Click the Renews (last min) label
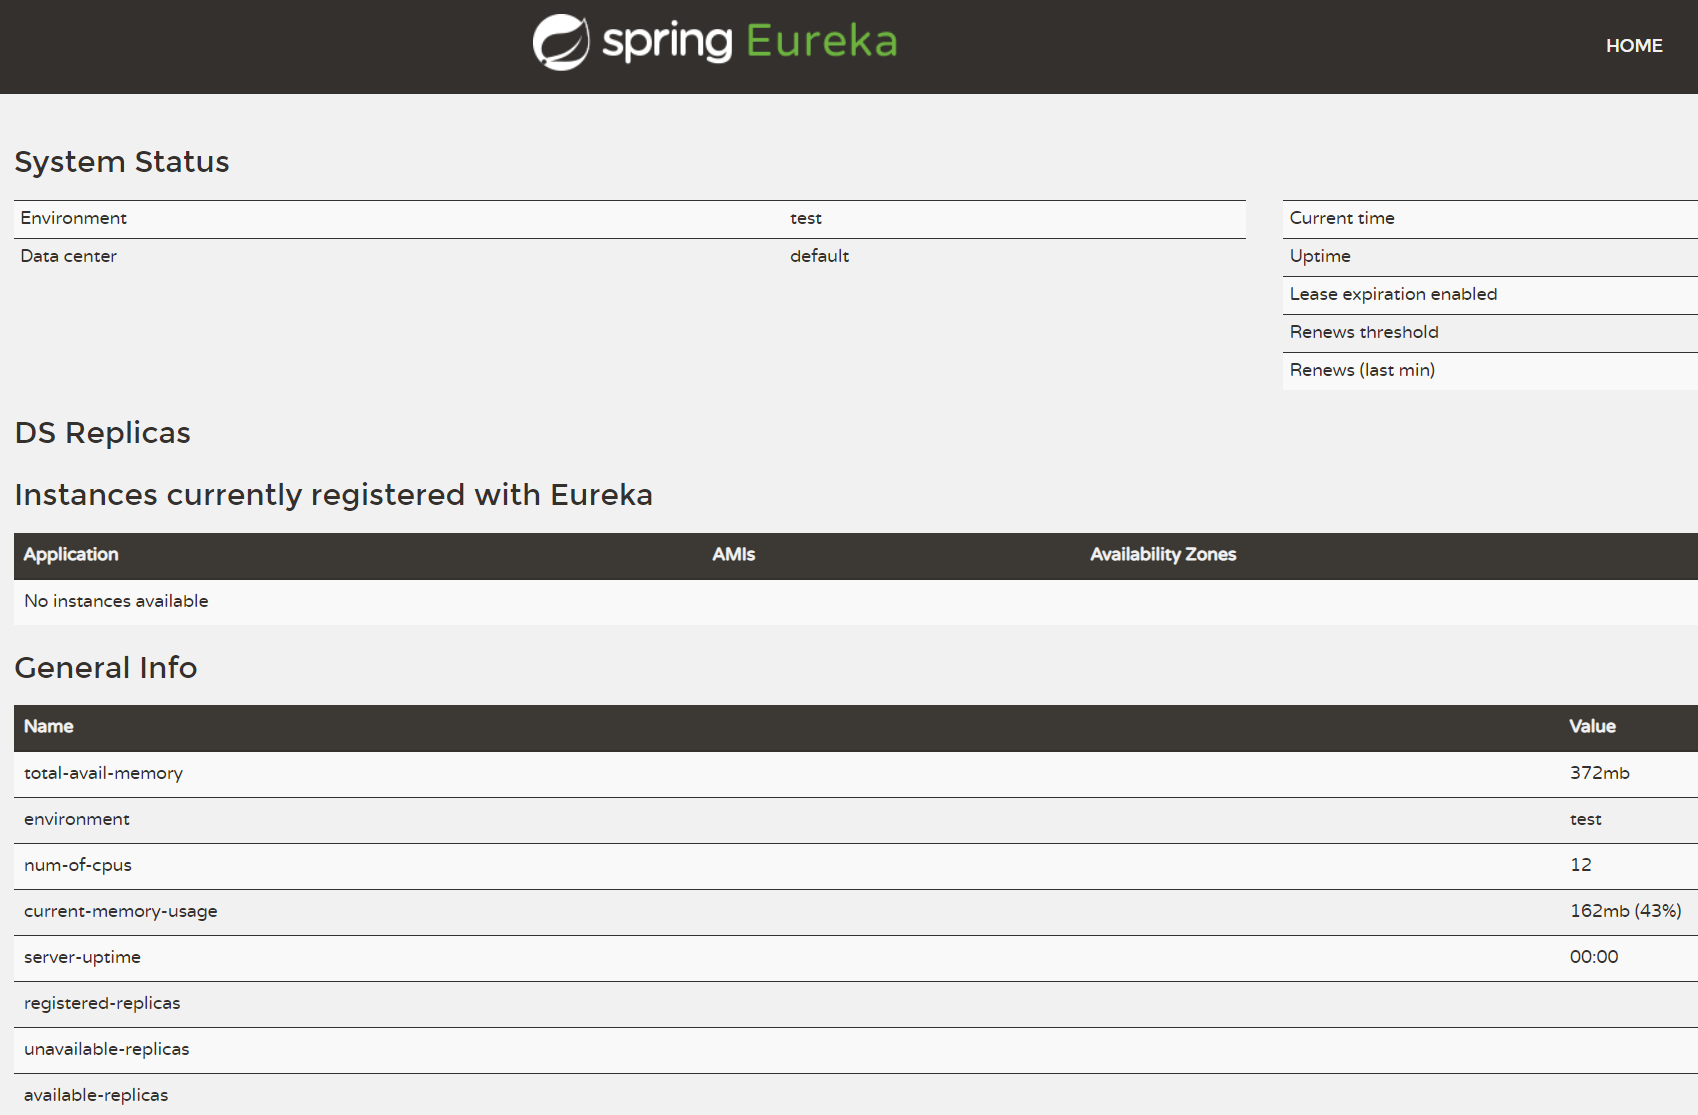The height and width of the screenshot is (1115, 1698). click(x=1362, y=370)
